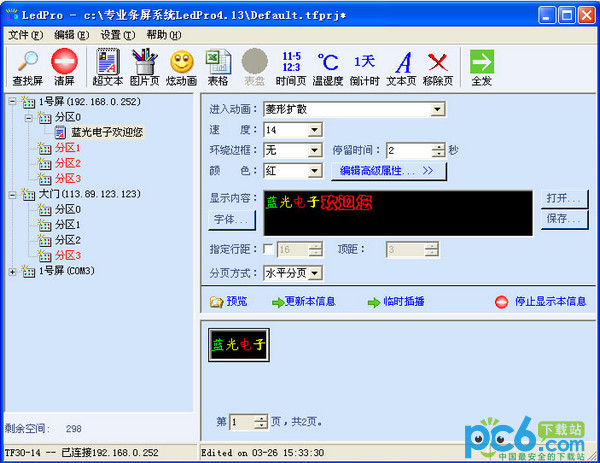Add a 文本页 text page
Screen dimensions: 600x463
(401, 68)
